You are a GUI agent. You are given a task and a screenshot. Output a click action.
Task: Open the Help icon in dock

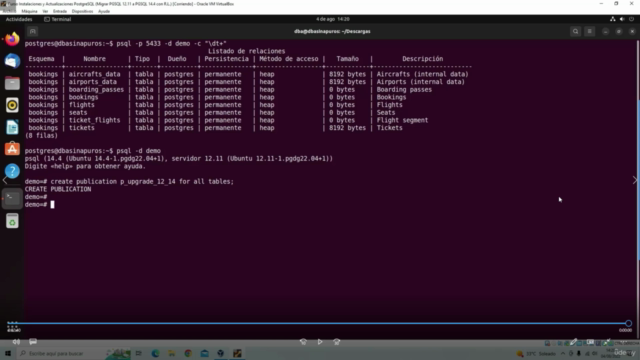click(x=12, y=171)
